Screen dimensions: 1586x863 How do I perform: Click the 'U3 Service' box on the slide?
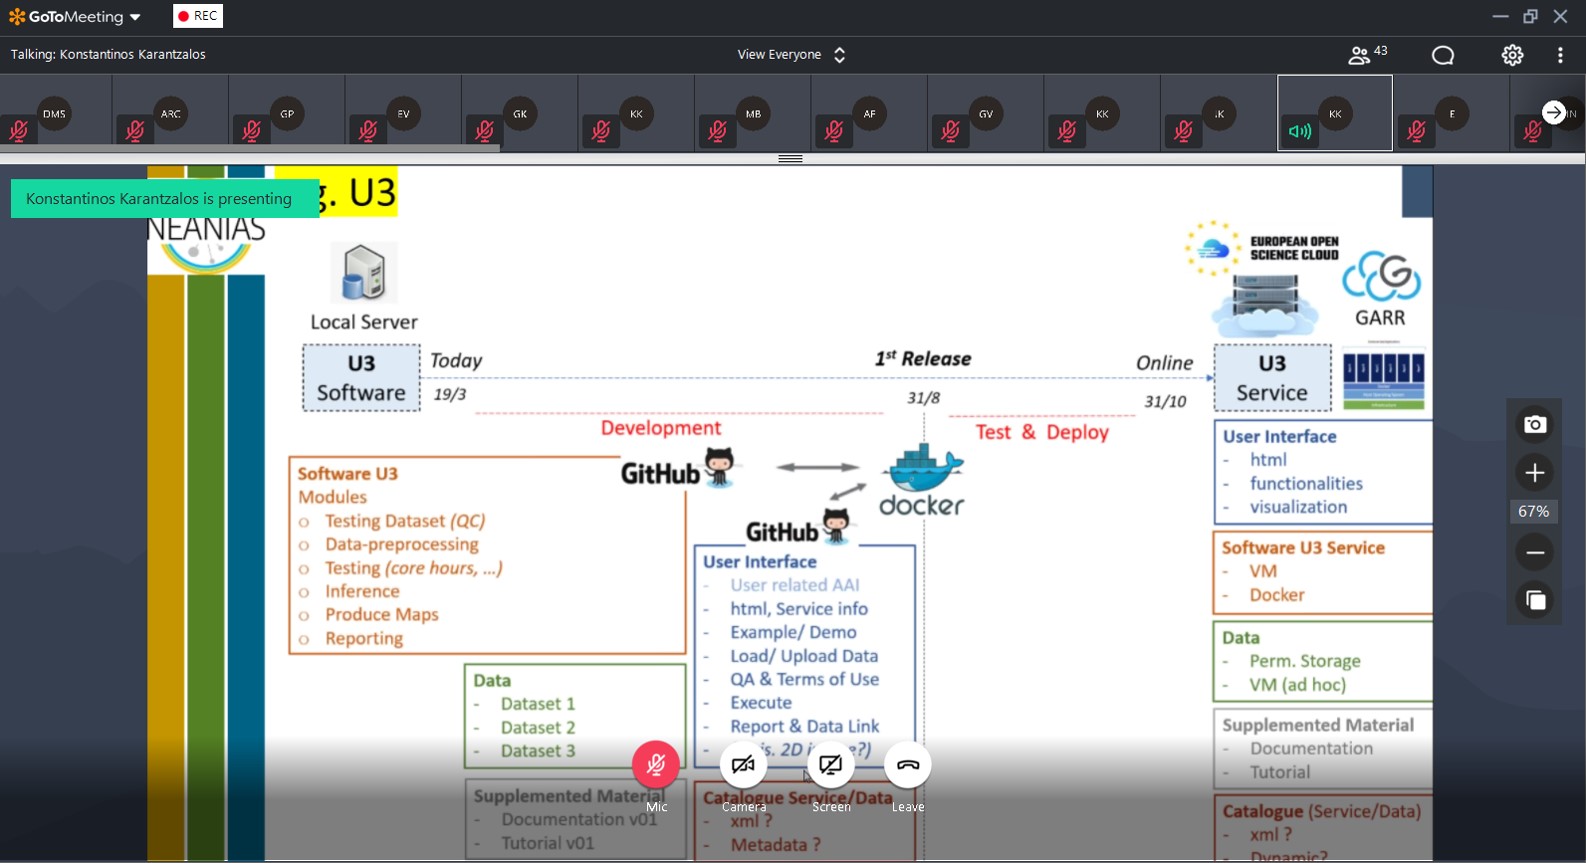point(1272,378)
